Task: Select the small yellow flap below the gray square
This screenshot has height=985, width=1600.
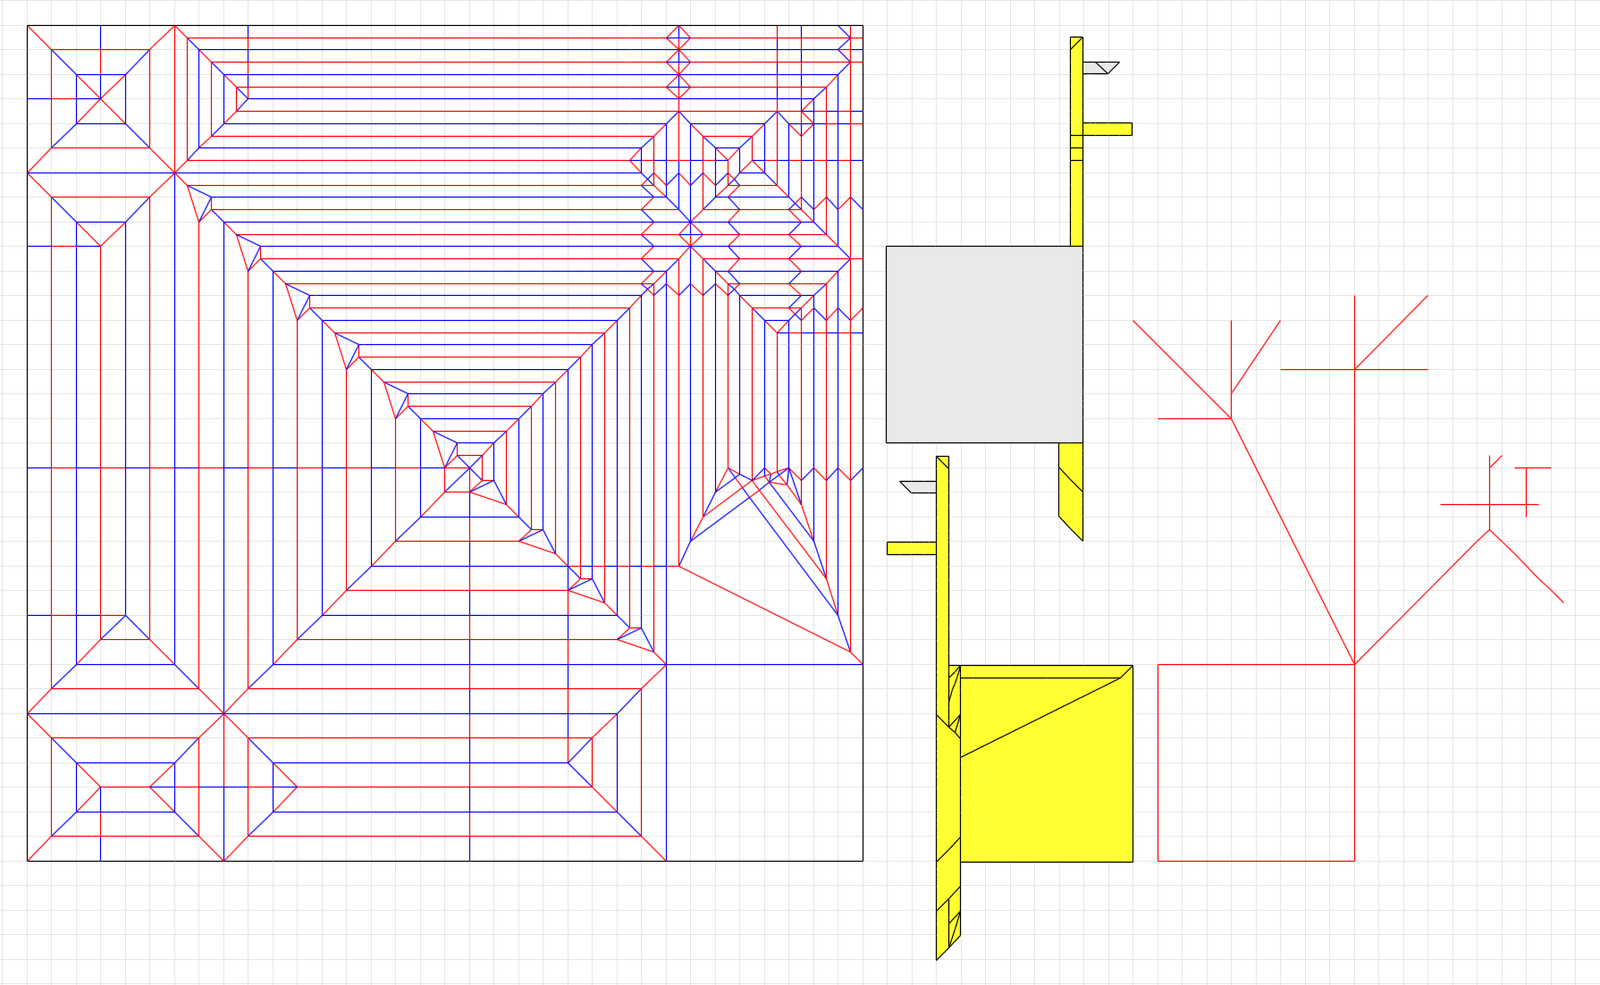Action: click(1072, 490)
